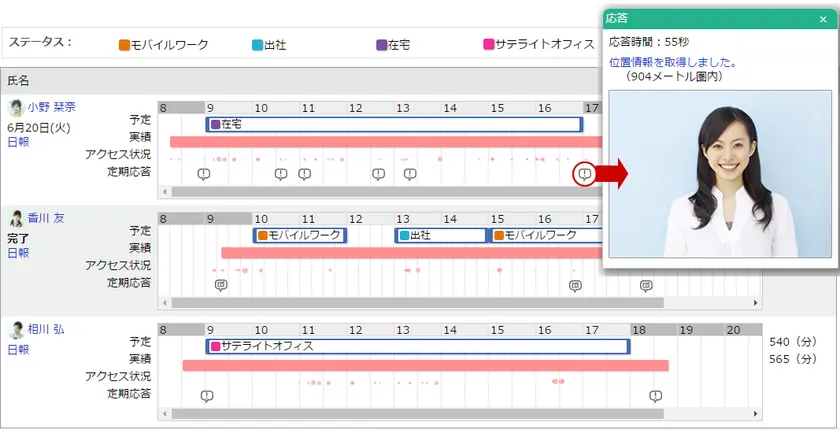Select 相川 弘's サテライトオフィス schedule bar
Viewport: 840px width, 430px height.
418,346
